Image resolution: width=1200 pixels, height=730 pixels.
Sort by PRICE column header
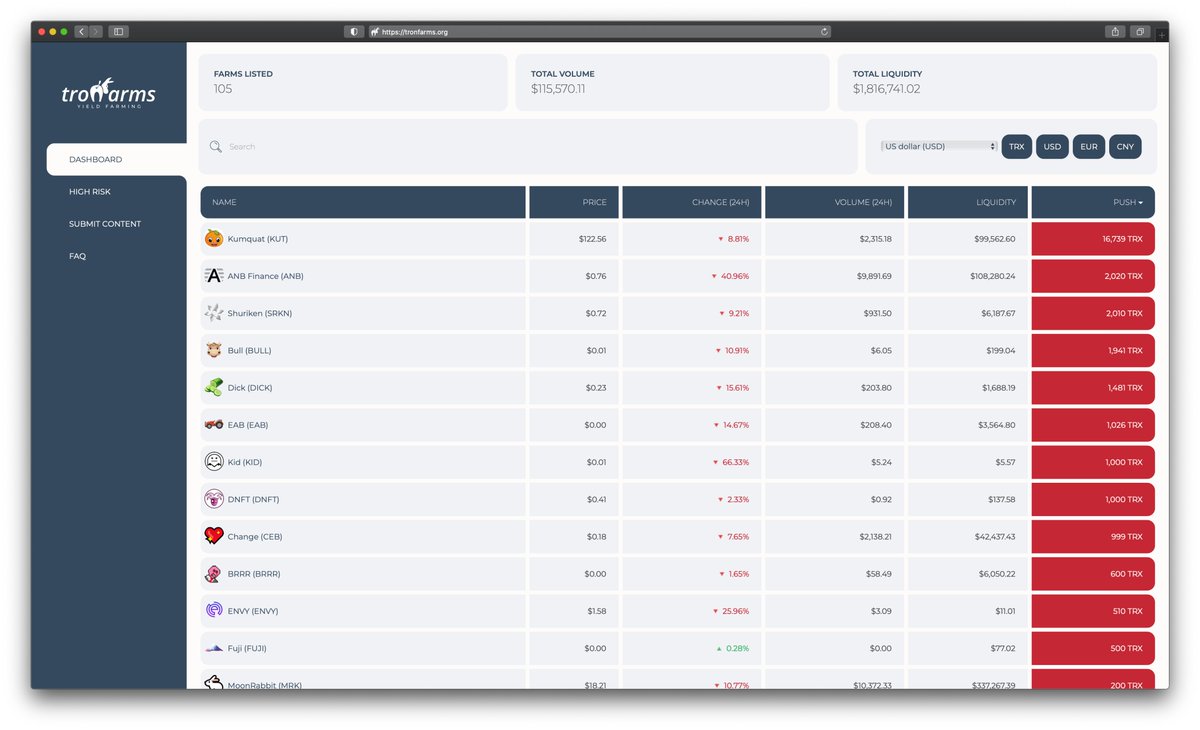[574, 202]
